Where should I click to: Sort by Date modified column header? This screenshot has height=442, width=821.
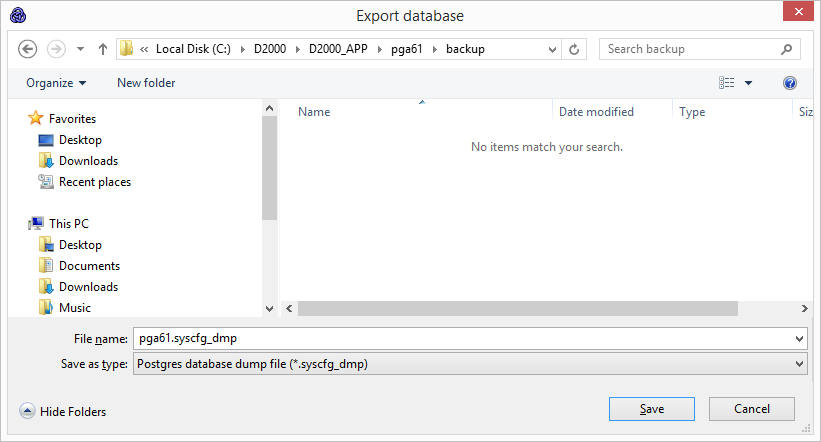click(x=596, y=112)
